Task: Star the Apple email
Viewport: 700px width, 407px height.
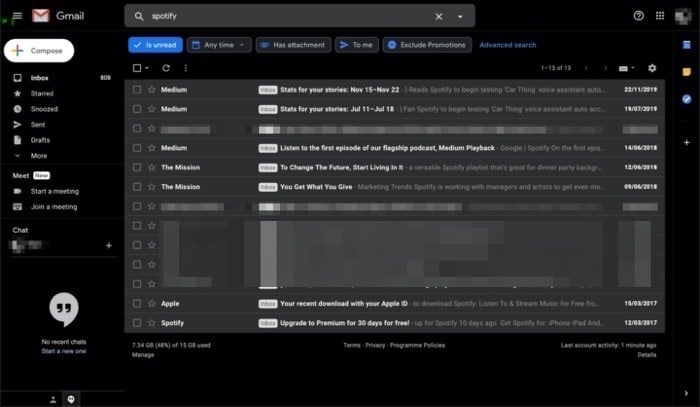Action: [152, 303]
